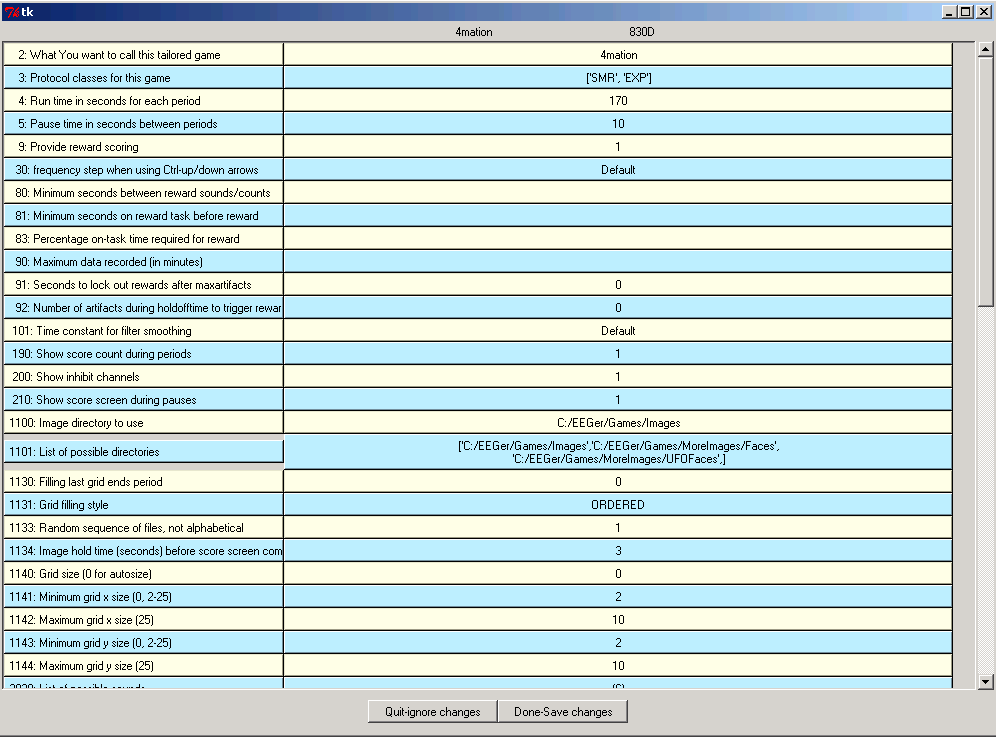Image resolution: width=996 pixels, height=737 pixels.
Task: Click '1134: Image hold time' label
Action: pyautogui.click(x=144, y=550)
